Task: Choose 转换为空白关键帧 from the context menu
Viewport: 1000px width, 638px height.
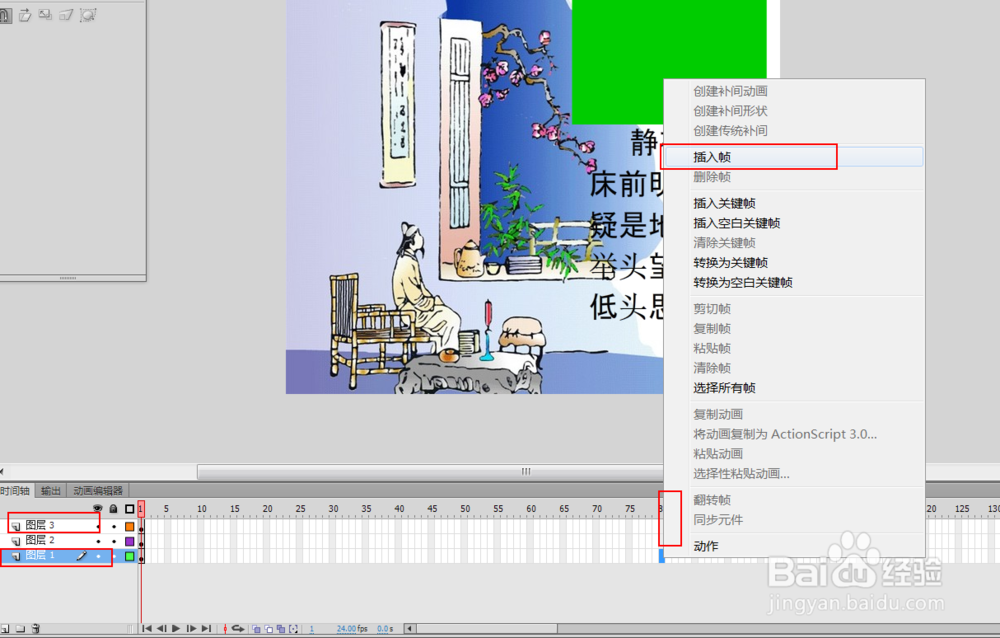Action: pos(793,283)
